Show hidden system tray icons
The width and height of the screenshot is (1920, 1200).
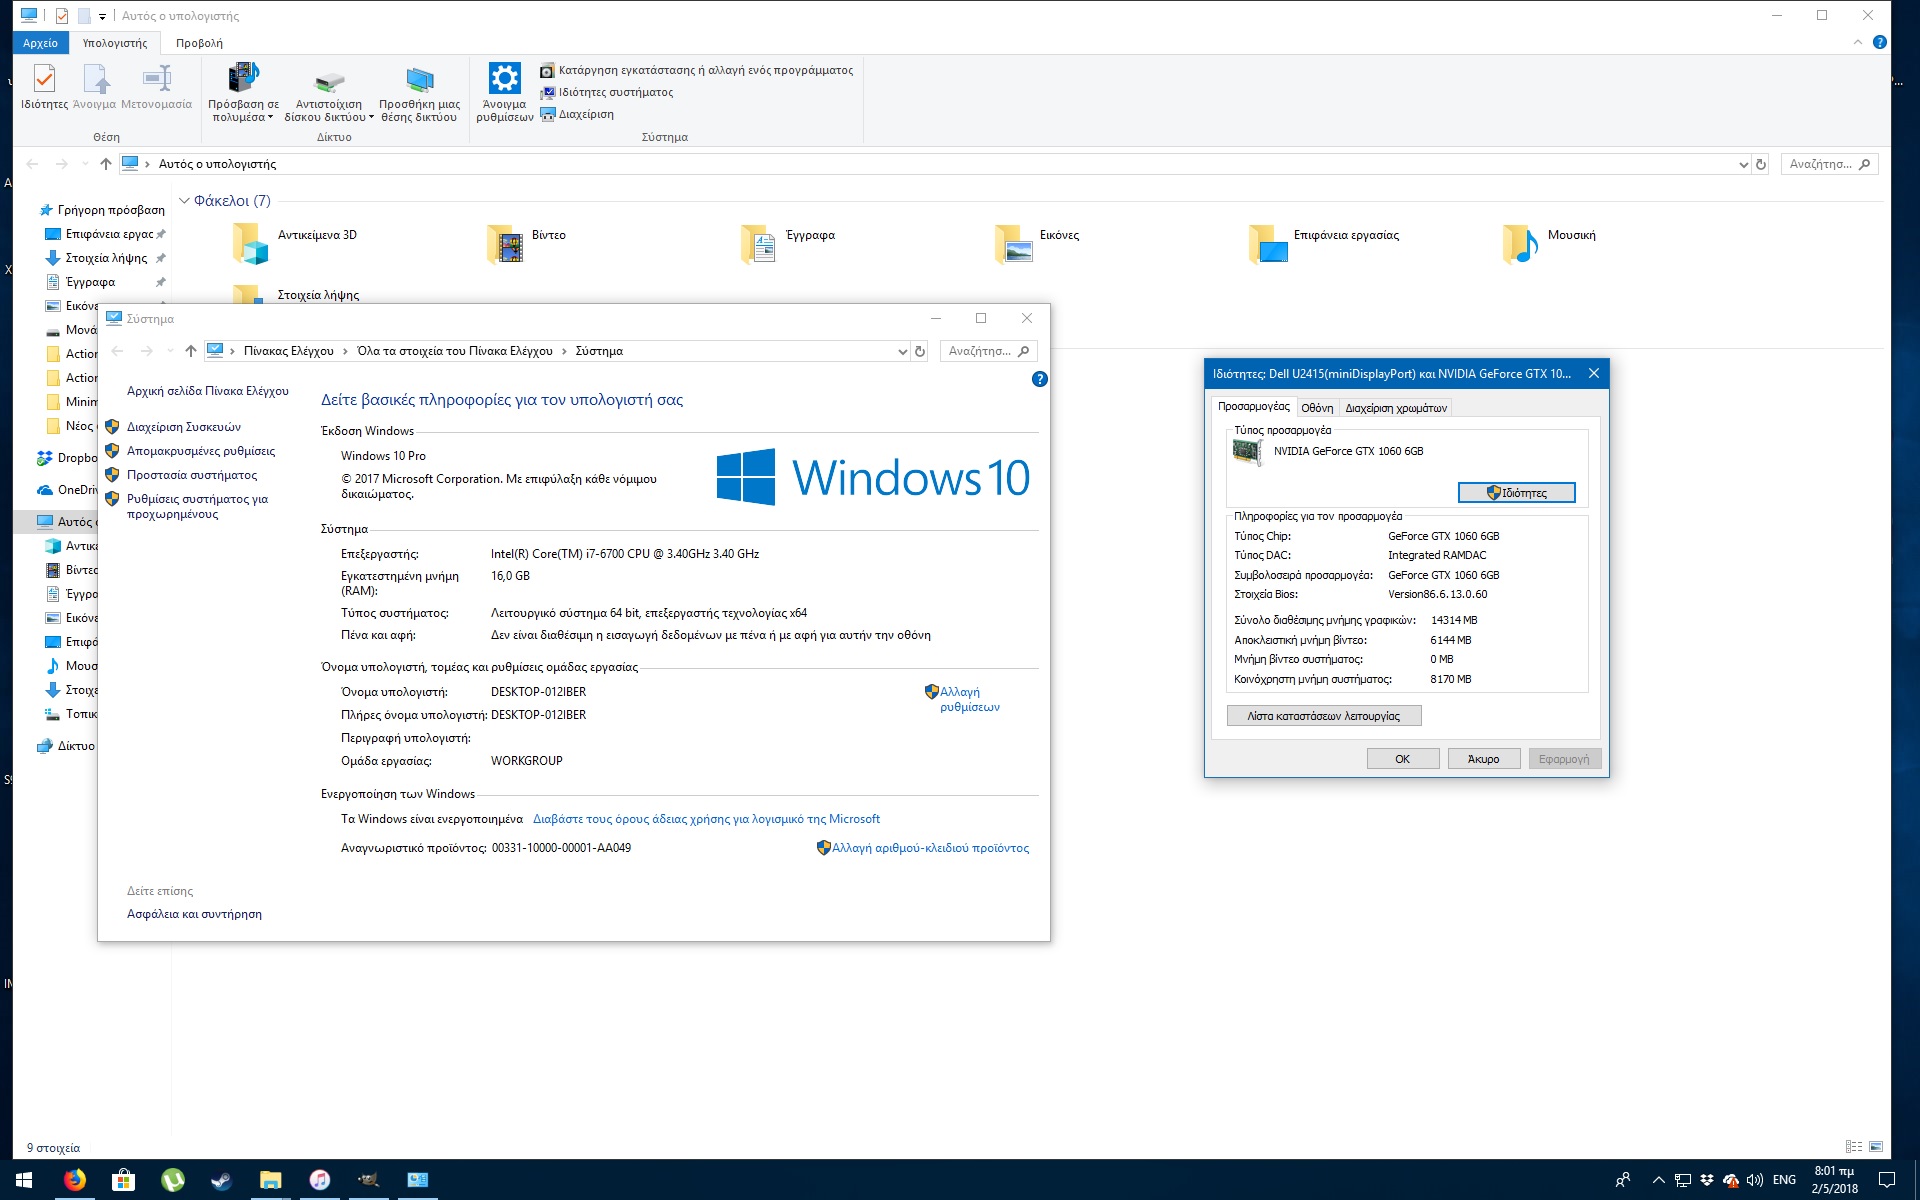(x=1658, y=1180)
